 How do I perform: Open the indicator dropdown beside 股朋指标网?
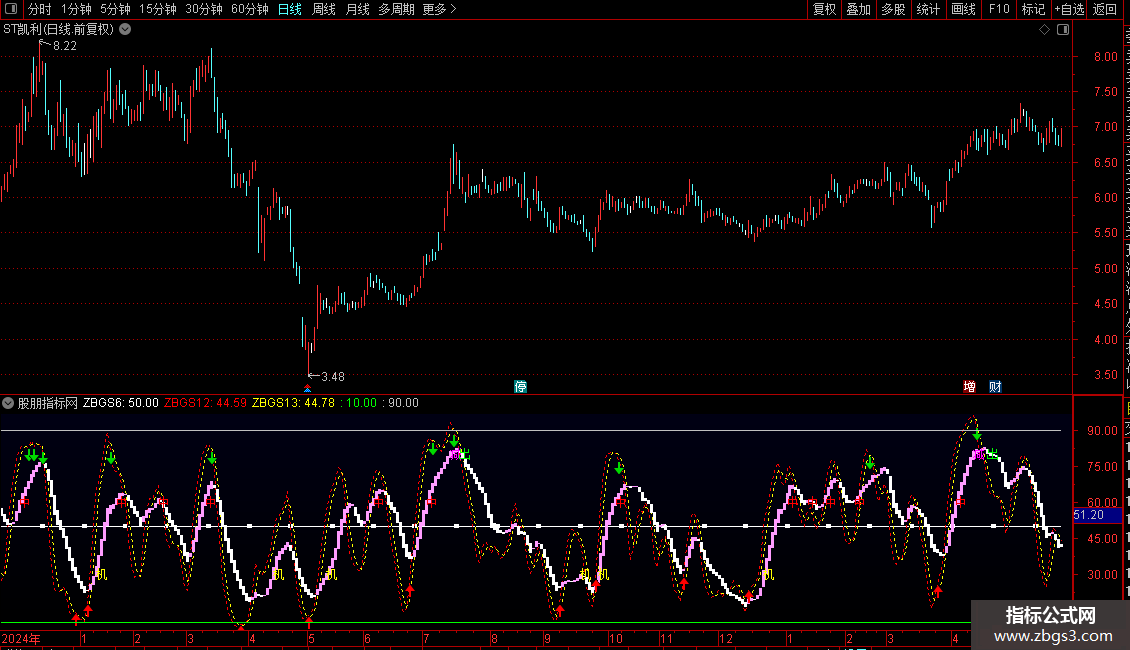[x=8, y=403]
